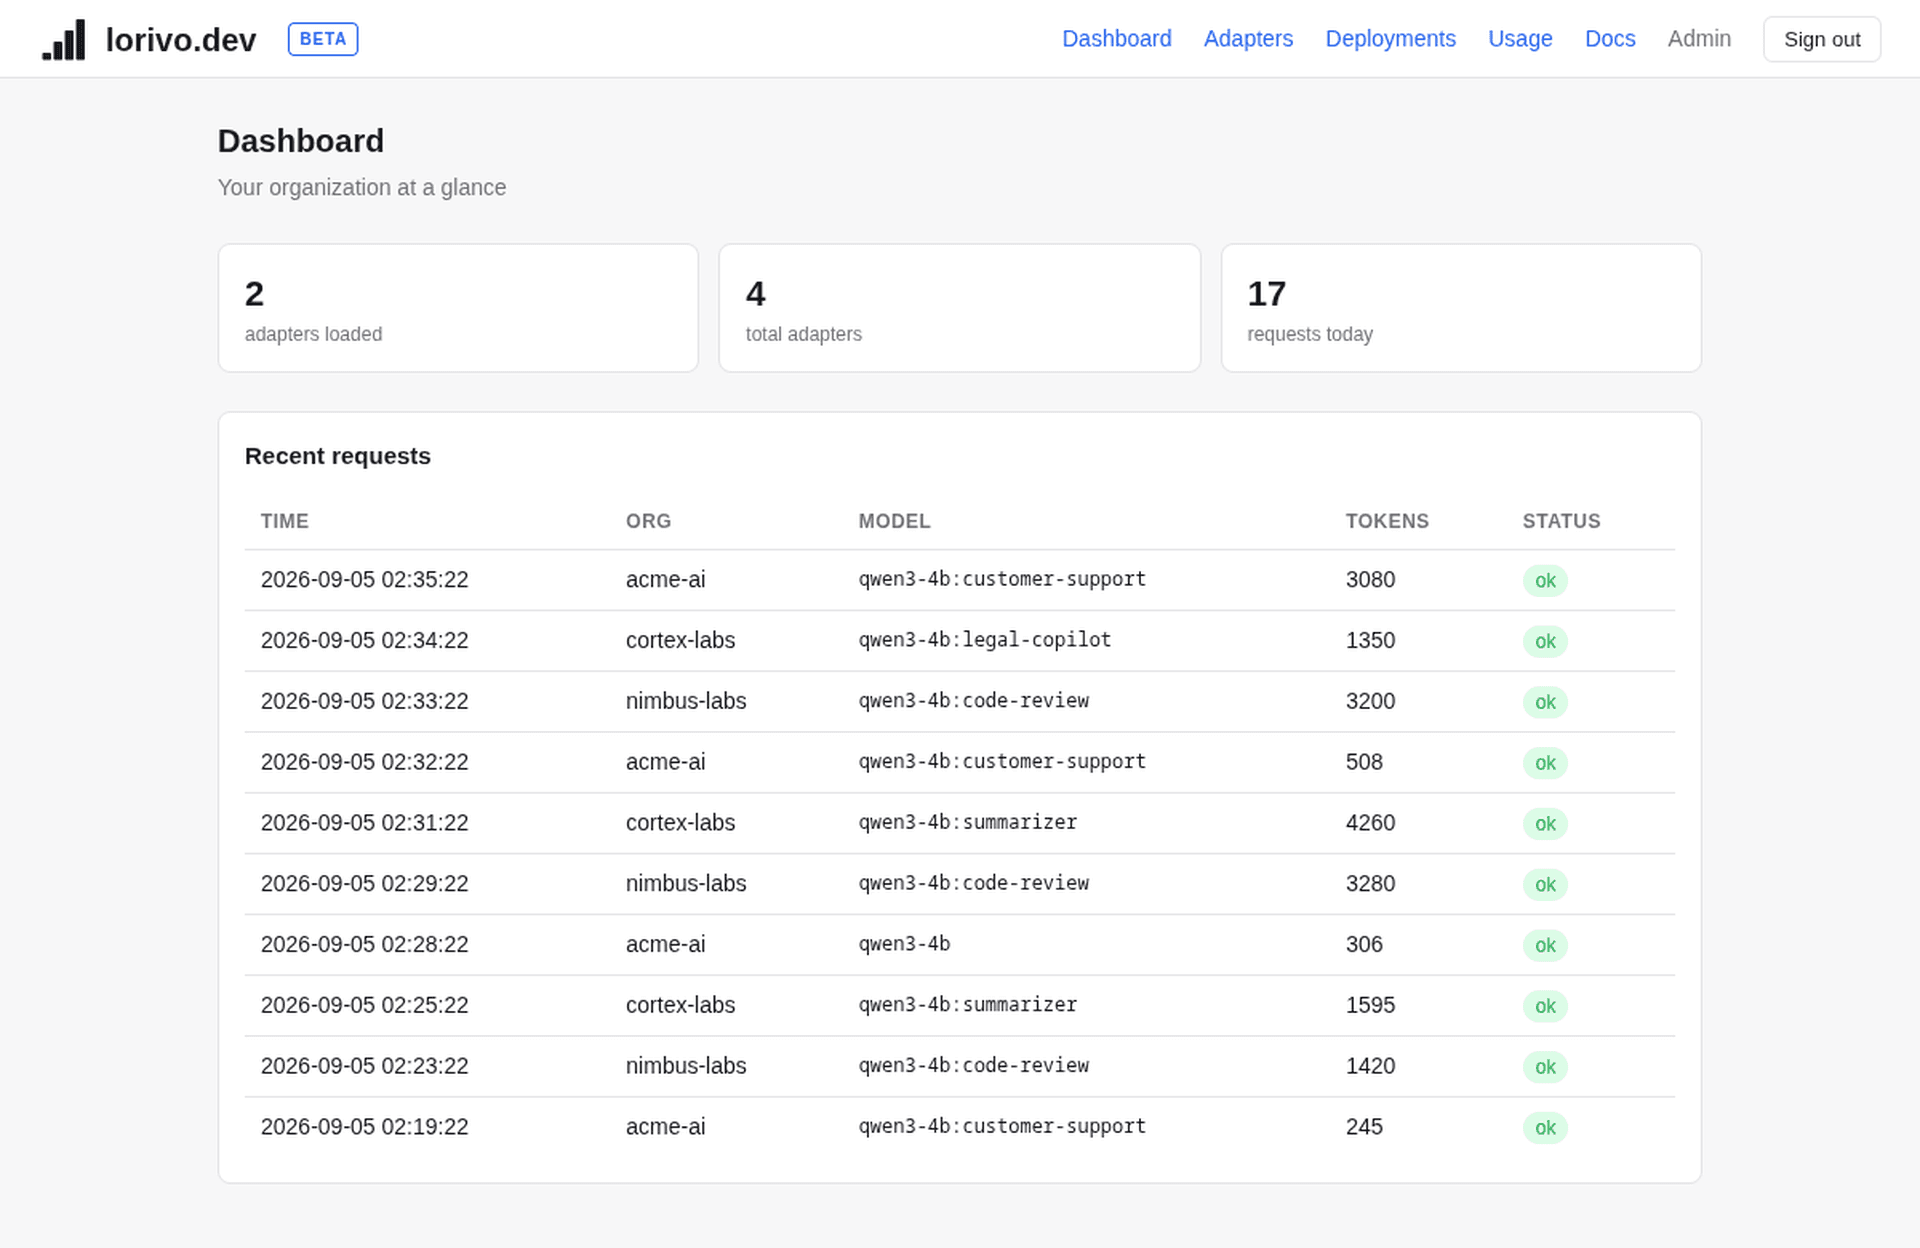Click the plain qwen3-4b model cell
Screen dimensions: 1920x1248
[x=904, y=944]
